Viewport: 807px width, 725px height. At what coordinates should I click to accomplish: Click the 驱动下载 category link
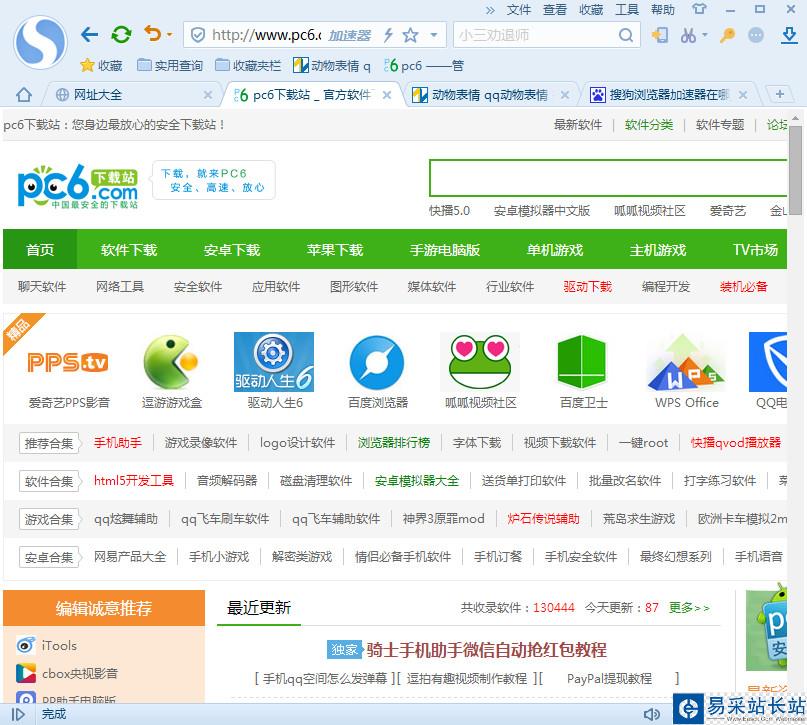(587, 286)
